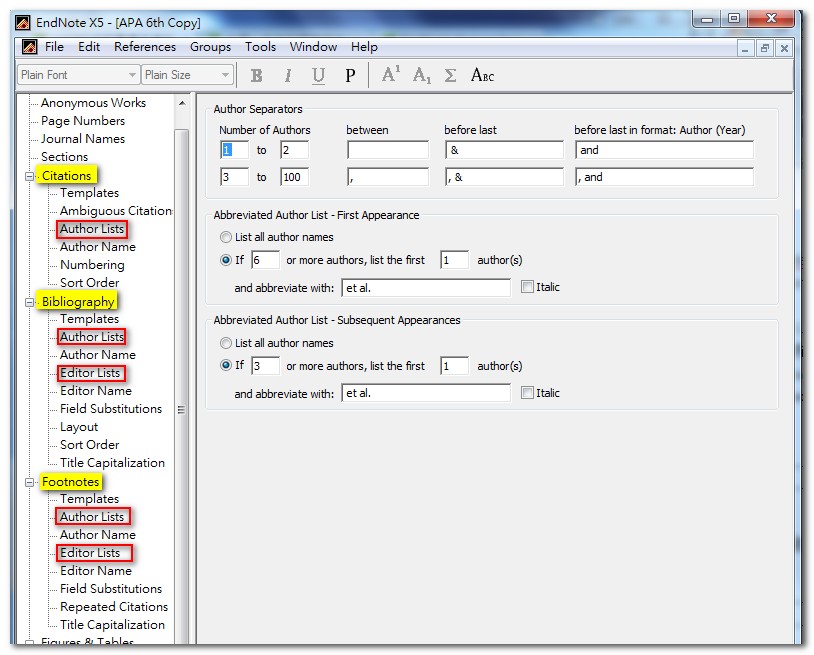This screenshot has width=814, height=655.
Task: Apply bold formatting with the B icon
Action: point(256,75)
